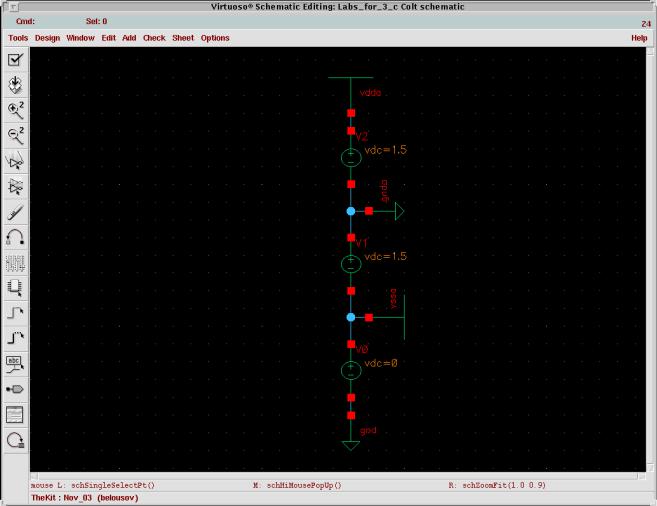Click the V0 instance name label

tap(362, 349)
